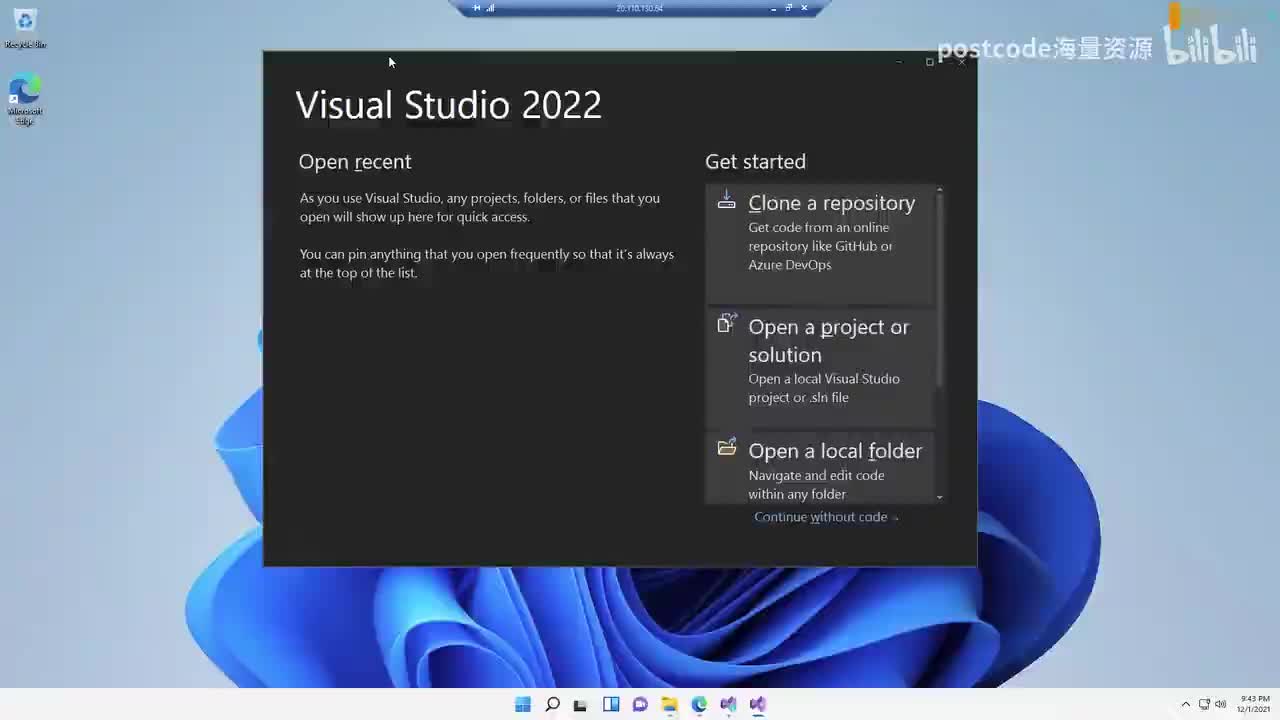Image resolution: width=1280 pixels, height=720 pixels.
Task: Open the Widgets panel from taskbar
Action: pos(611,705)
